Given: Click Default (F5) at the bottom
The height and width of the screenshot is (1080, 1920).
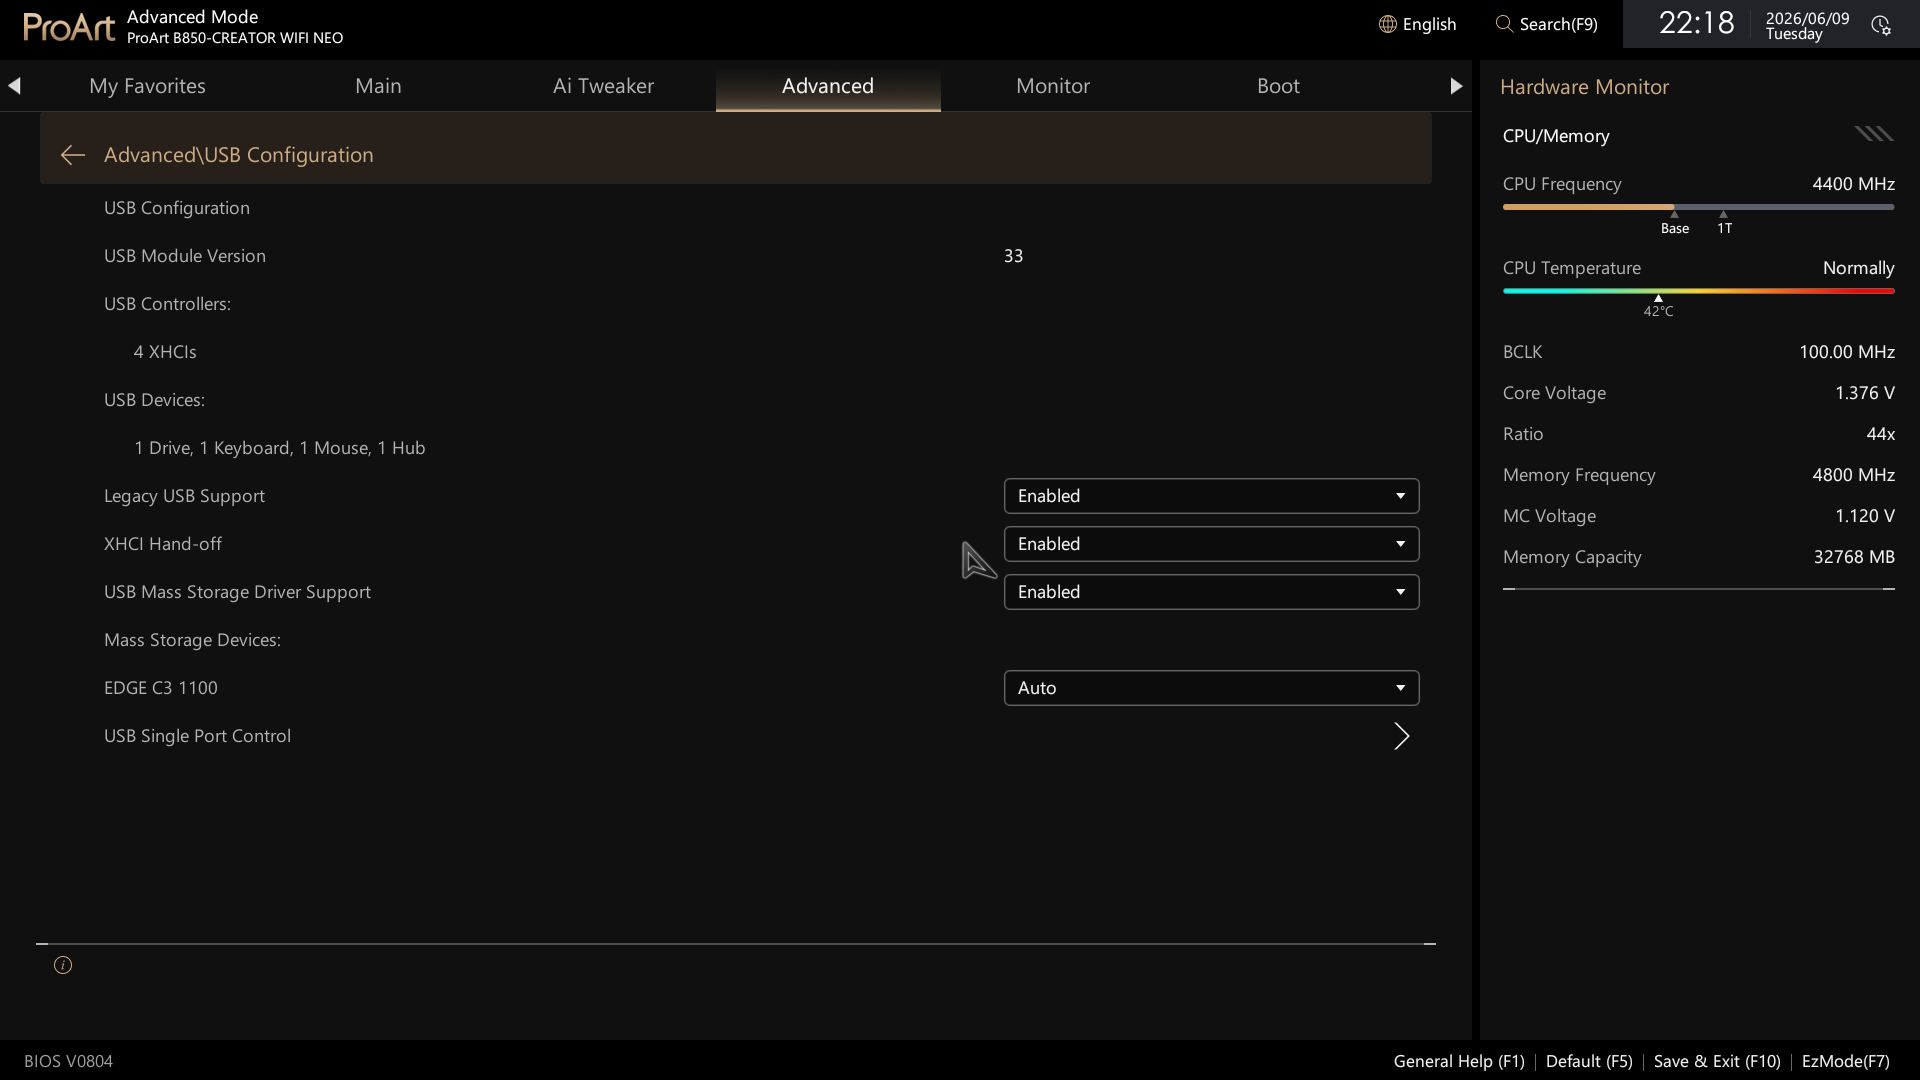Looking at the screenshot, I should 1589,1061.
